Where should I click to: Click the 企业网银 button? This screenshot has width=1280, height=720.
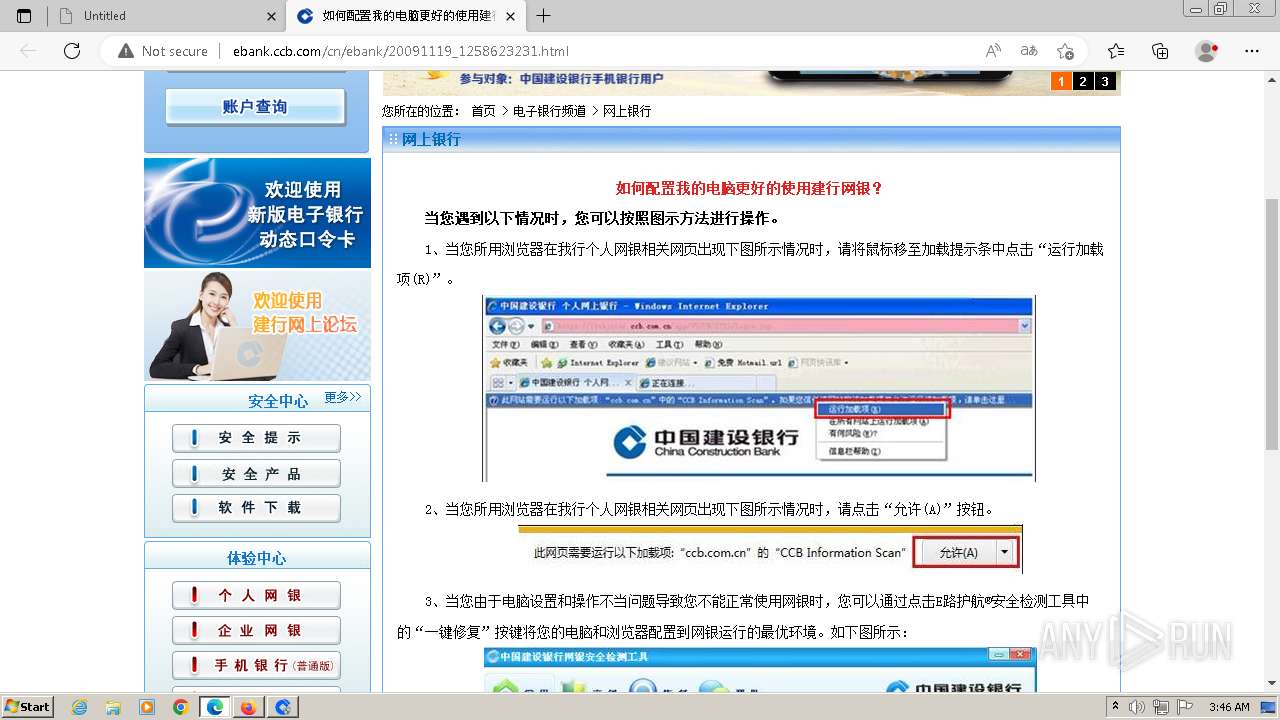256,631
